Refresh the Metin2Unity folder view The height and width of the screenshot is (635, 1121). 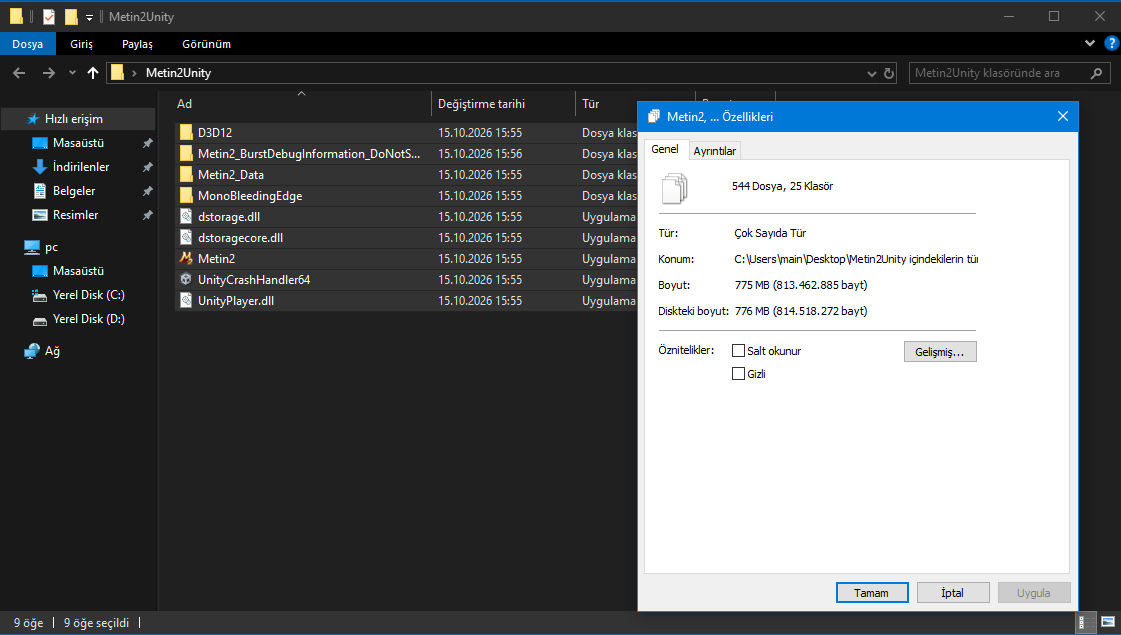889,73
